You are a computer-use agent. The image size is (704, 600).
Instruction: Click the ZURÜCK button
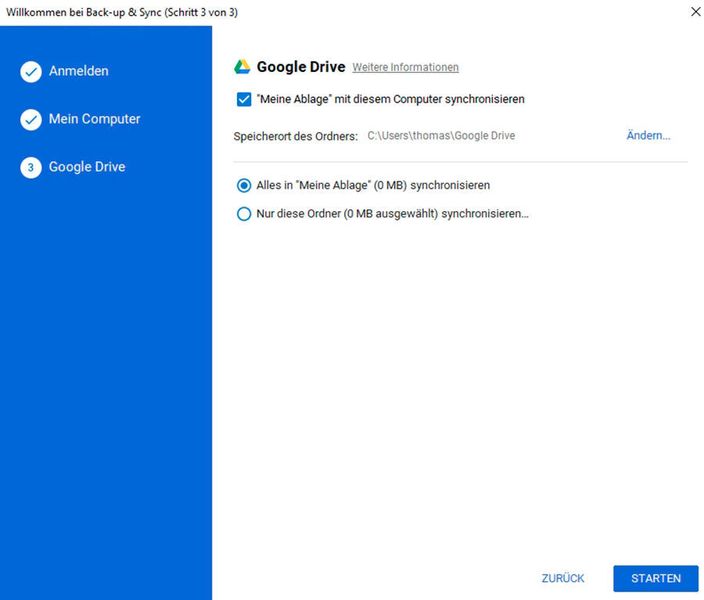(x=563, y=578)
